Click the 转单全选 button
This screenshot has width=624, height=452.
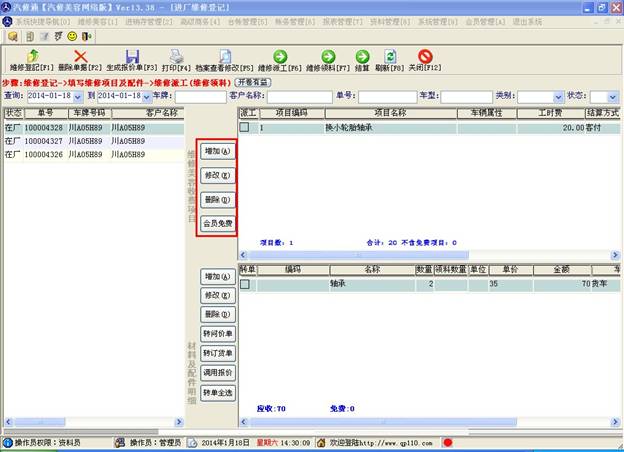pyautogui.click(x=218, y=391)
